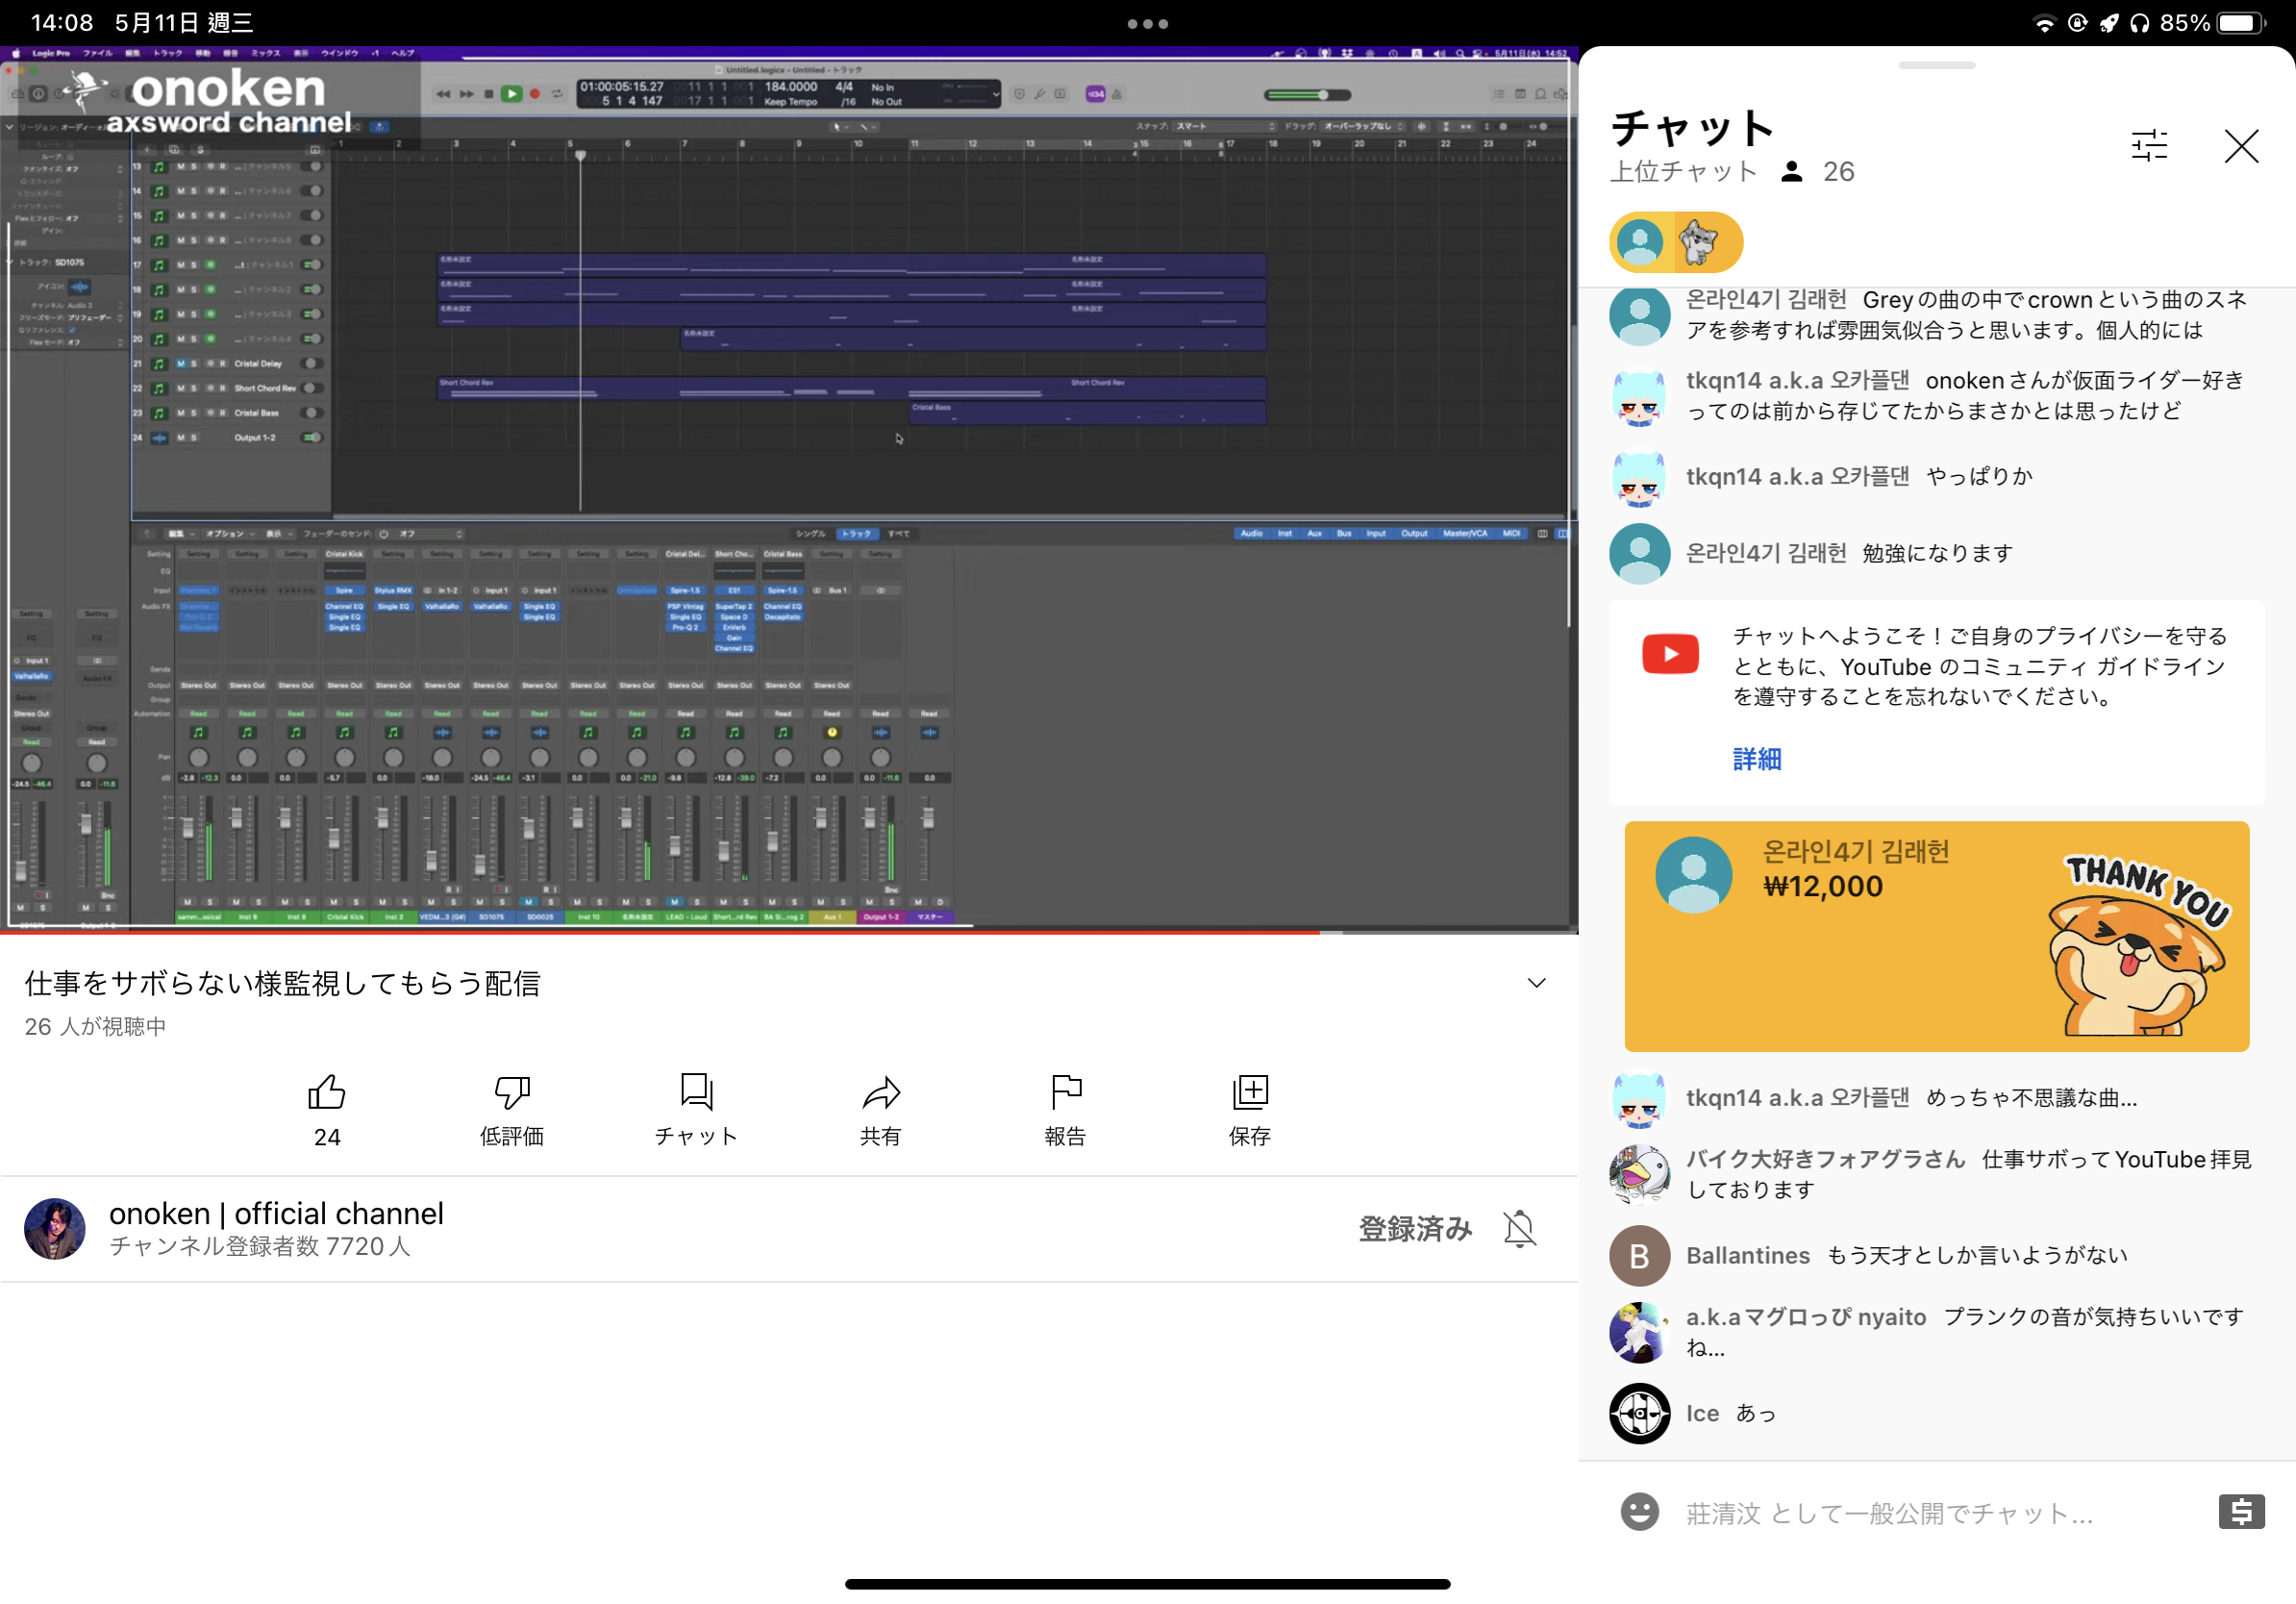This screenshot has height=1604, width=2296.
Task: Open chat filter settings sliders icon
Action: 2149,146
